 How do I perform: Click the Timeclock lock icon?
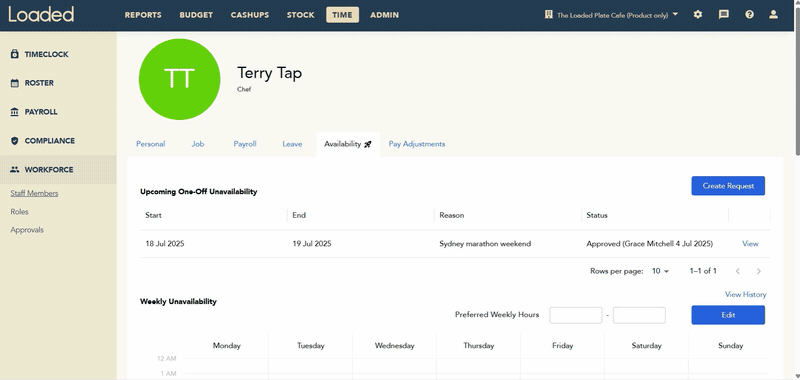[x=14, y=54]
